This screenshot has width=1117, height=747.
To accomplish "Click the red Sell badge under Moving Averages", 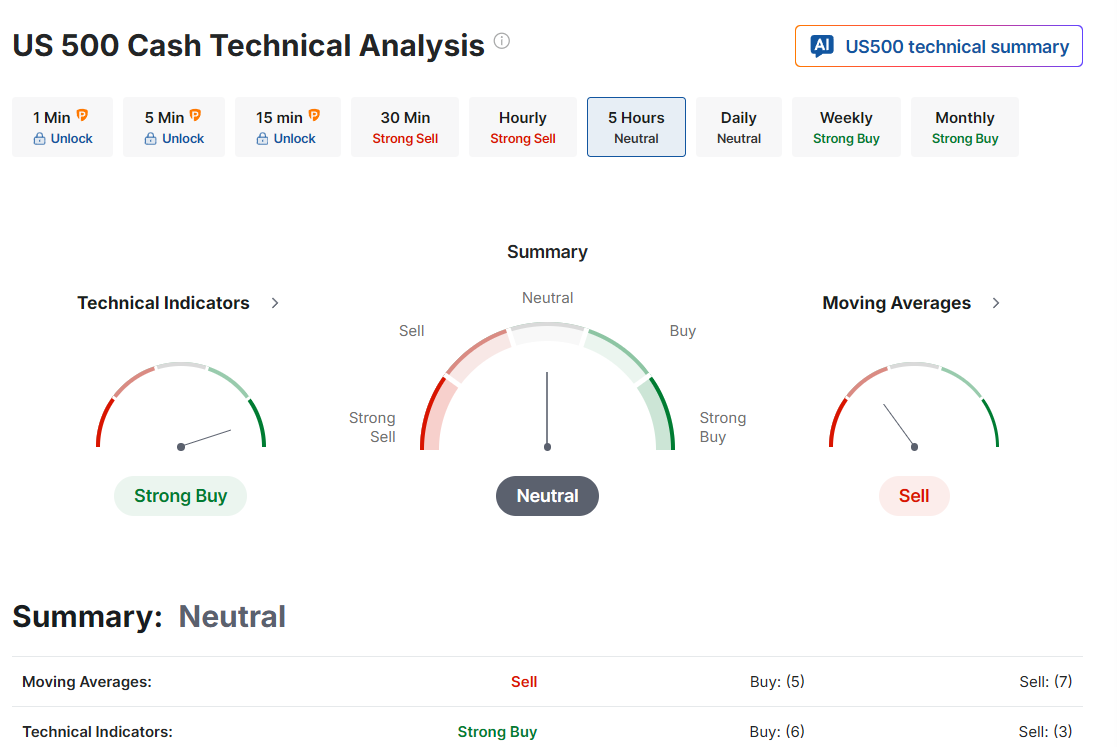I will coord(914,496).
